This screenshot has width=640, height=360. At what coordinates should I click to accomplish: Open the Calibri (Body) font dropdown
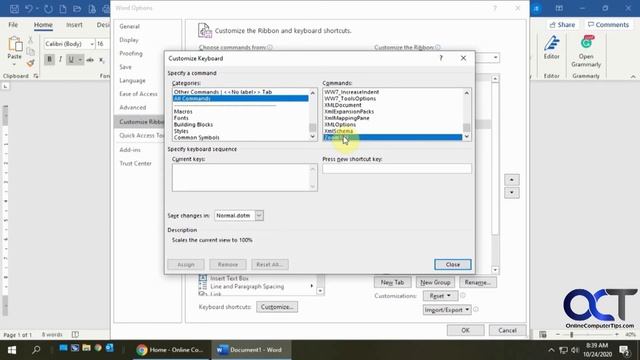pos(92,44)
